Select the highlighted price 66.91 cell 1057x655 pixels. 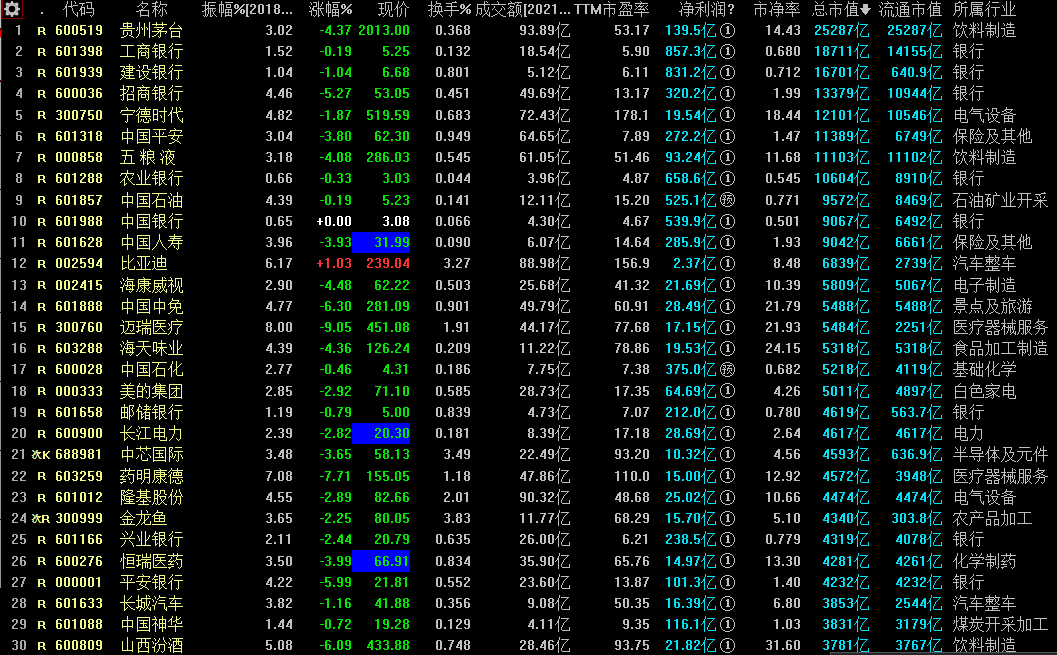(381, 561)
